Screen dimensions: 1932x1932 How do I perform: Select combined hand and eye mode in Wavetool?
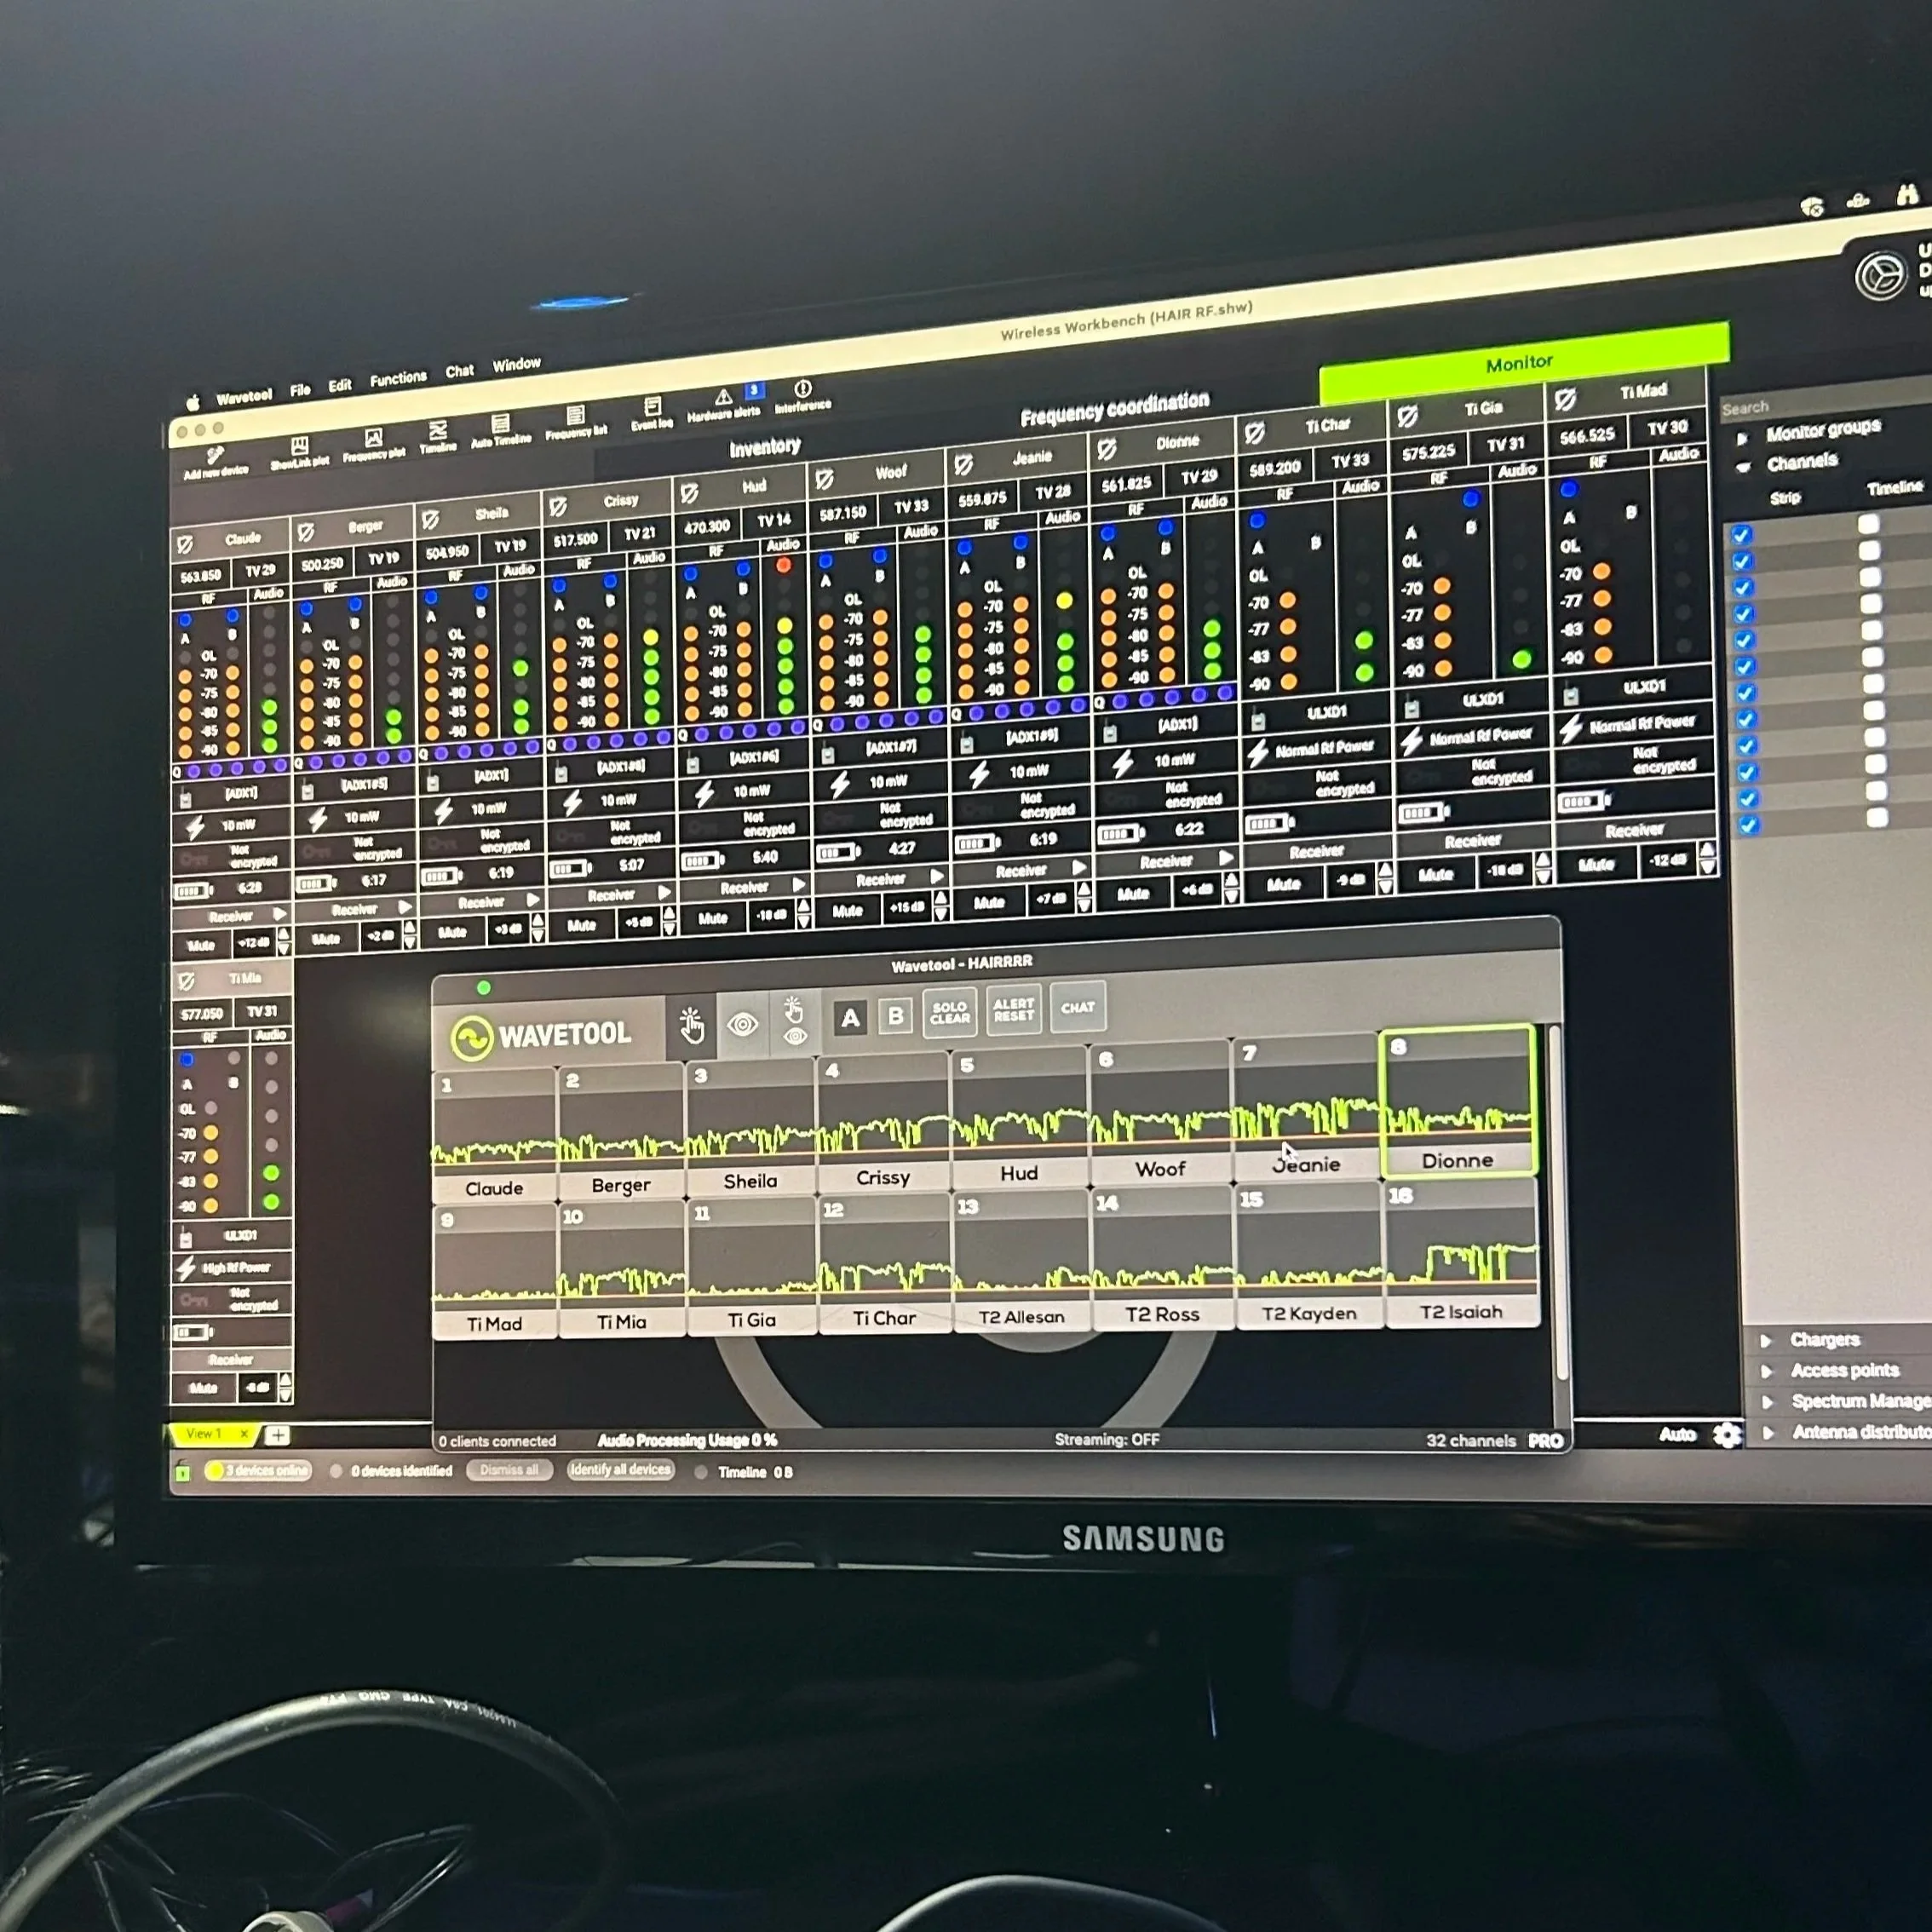pyautogui.click(x=795, y=1021)
